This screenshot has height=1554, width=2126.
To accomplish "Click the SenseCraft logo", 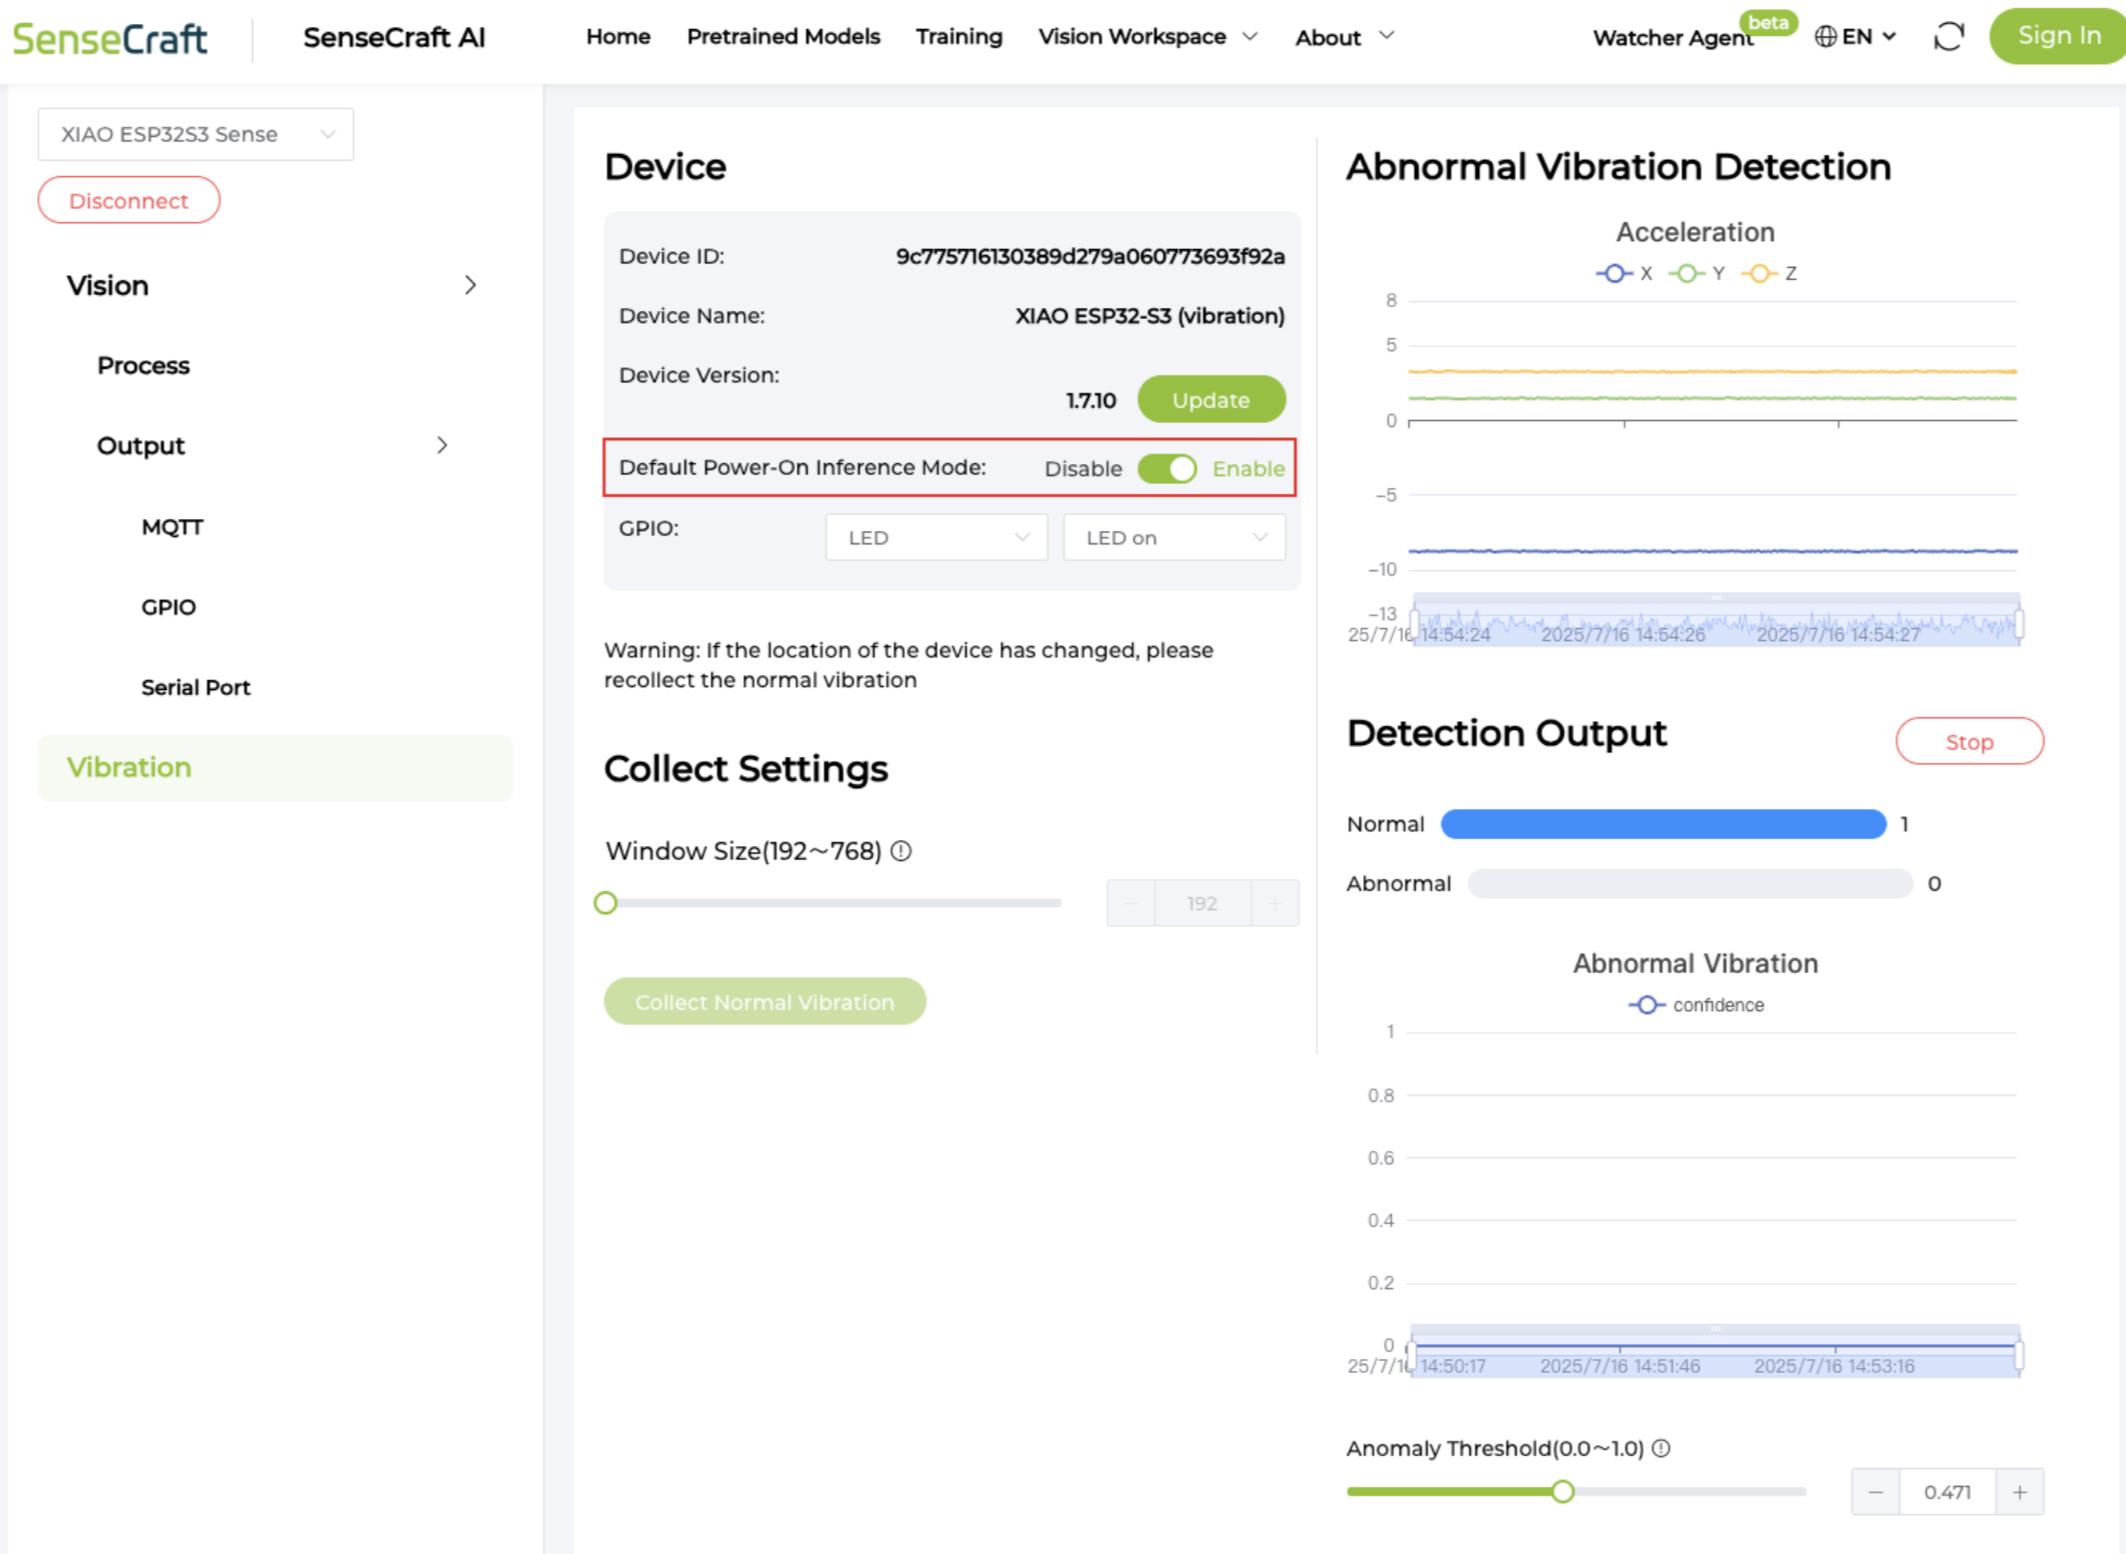I will (x=110, y=38).
